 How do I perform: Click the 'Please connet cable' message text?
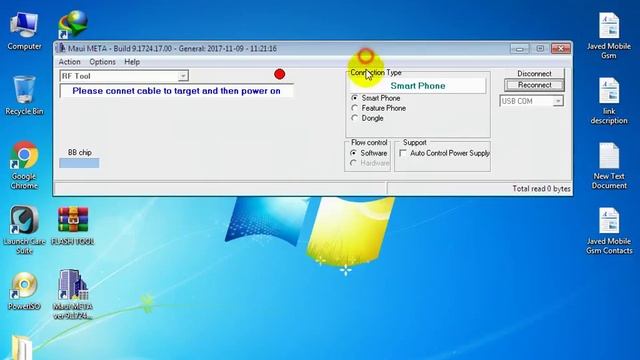176,91
